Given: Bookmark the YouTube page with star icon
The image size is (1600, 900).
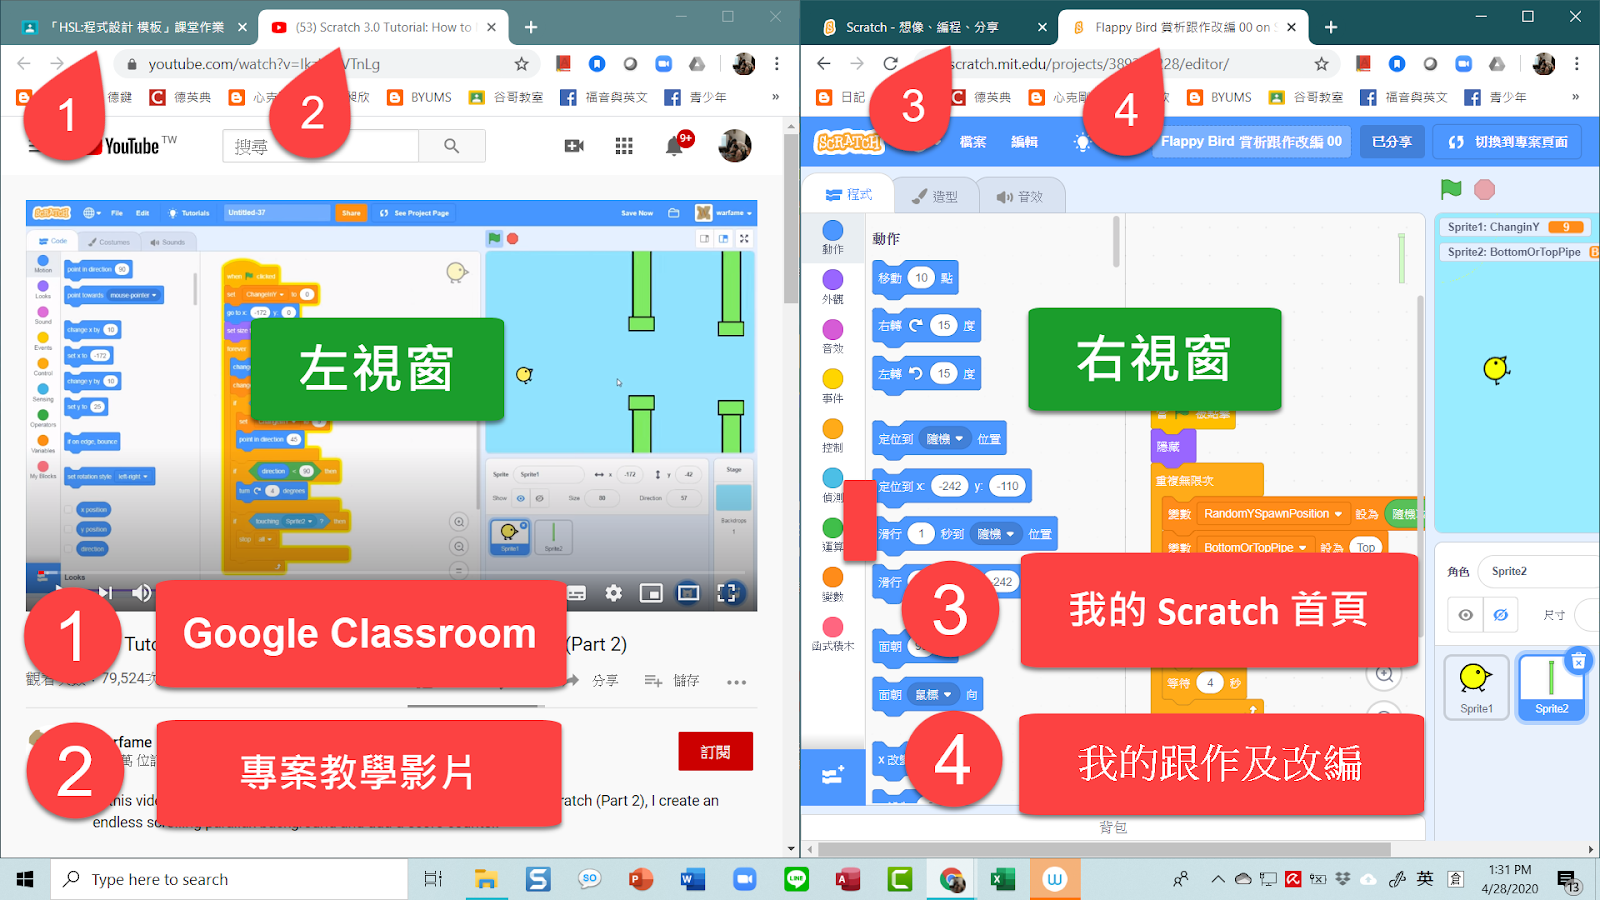Looking at the screenshot, I should [521, 64].
